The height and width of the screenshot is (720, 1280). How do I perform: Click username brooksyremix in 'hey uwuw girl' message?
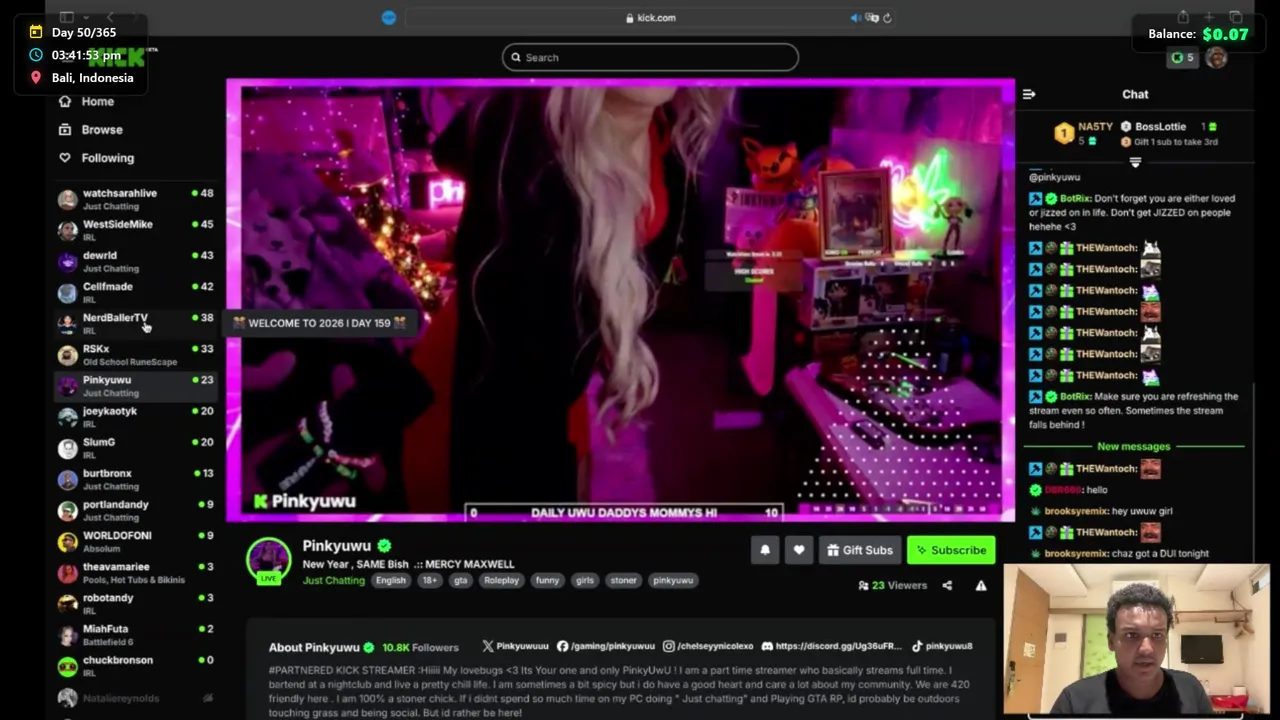pos(1076,511)
